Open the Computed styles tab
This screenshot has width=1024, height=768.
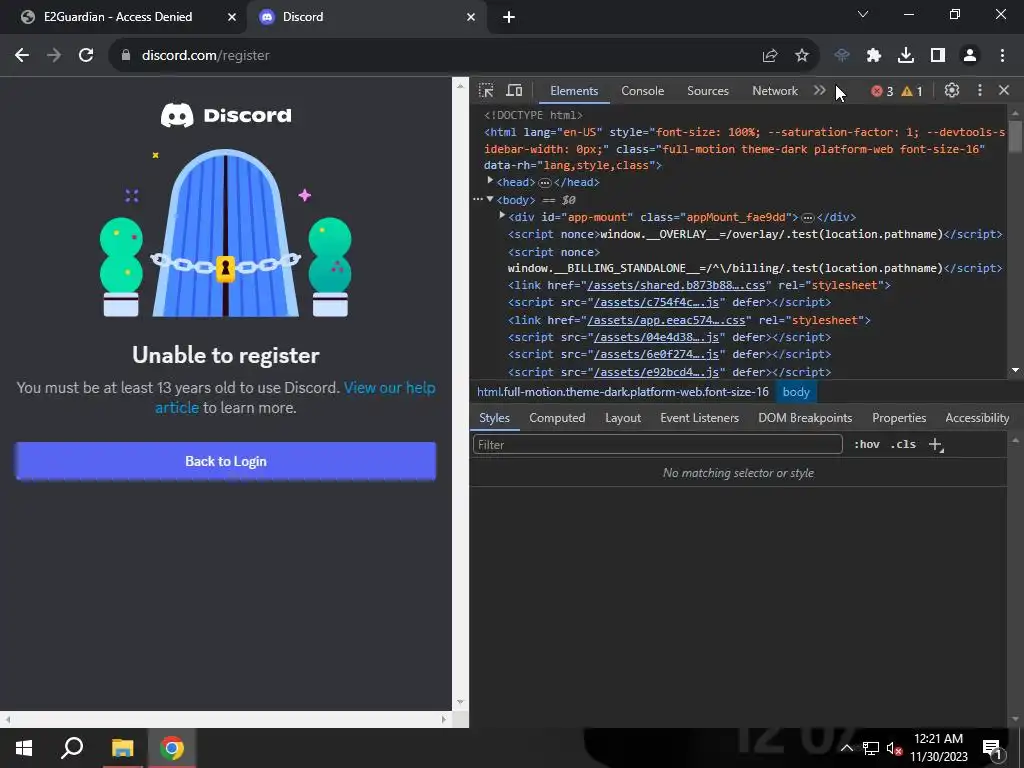557,418
